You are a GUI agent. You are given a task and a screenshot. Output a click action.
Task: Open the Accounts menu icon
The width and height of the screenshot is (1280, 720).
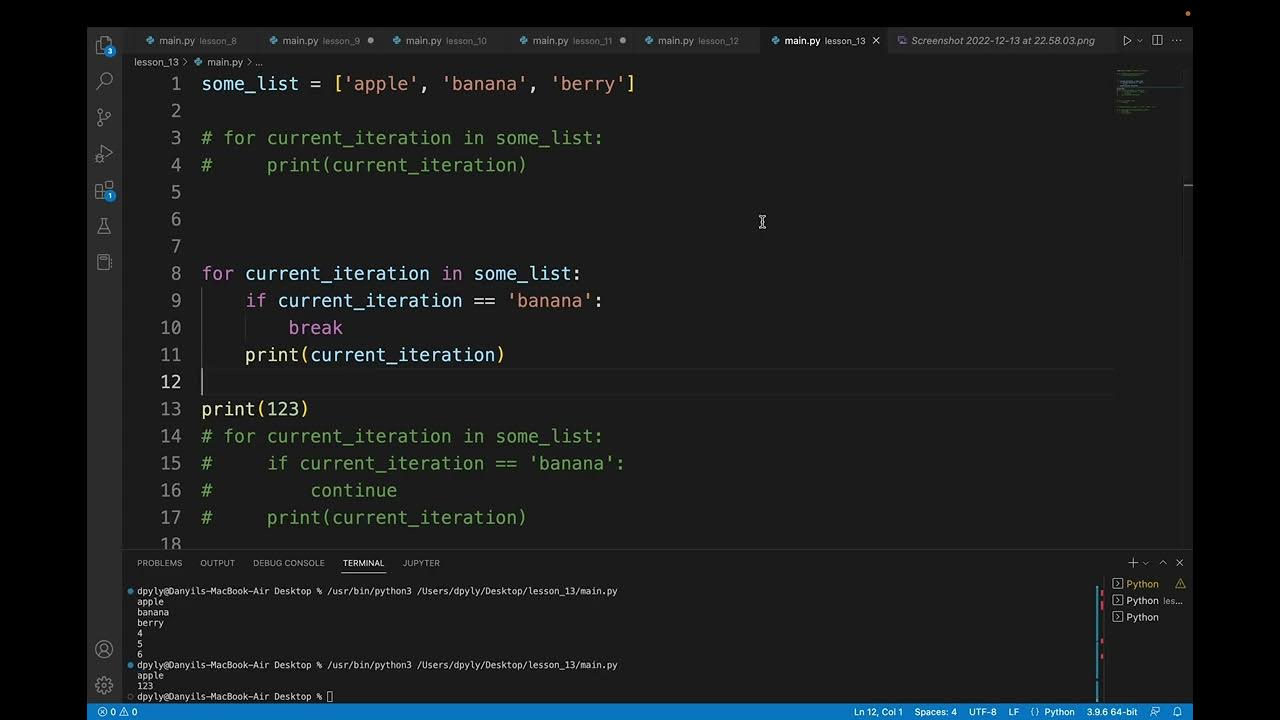coord(104,649)
